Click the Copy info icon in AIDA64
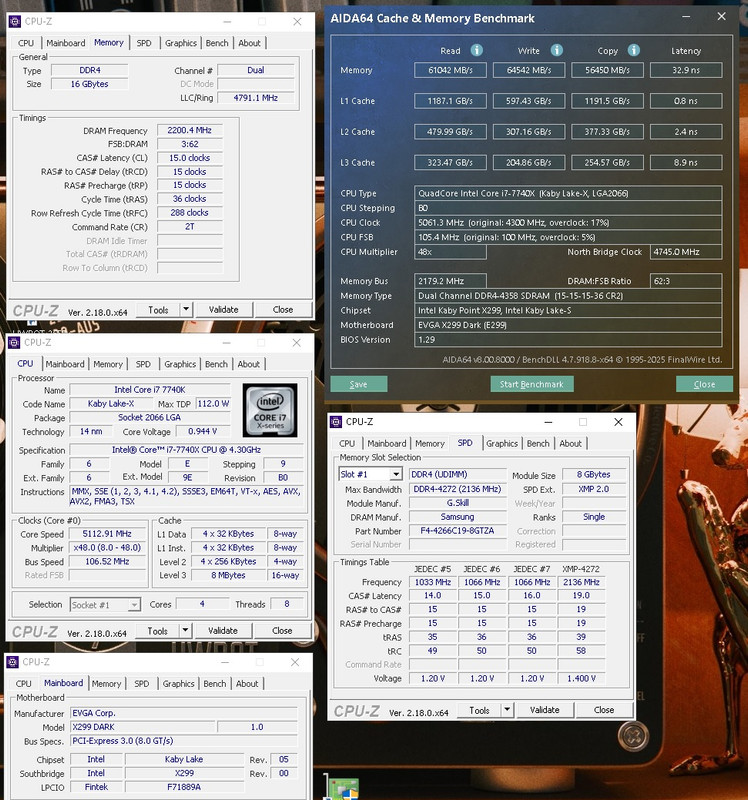Image resolution: width=748 pixels, height=800 pixels. pos(634,50)
